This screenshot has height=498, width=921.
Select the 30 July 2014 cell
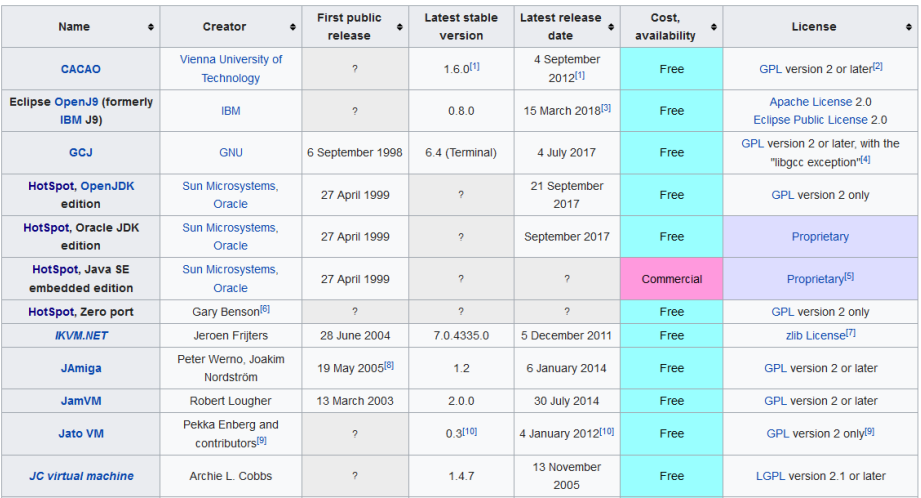[567, 401]
